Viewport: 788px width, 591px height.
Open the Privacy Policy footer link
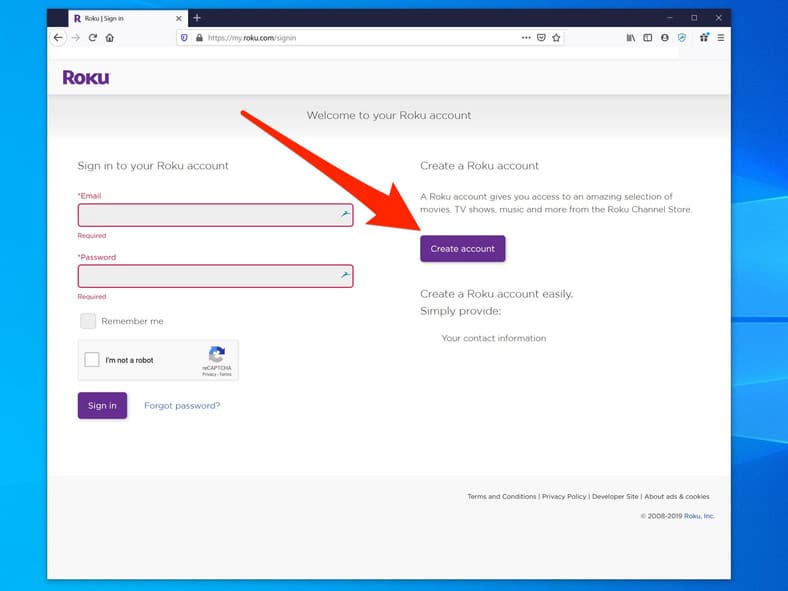click(x=564, y=497)
